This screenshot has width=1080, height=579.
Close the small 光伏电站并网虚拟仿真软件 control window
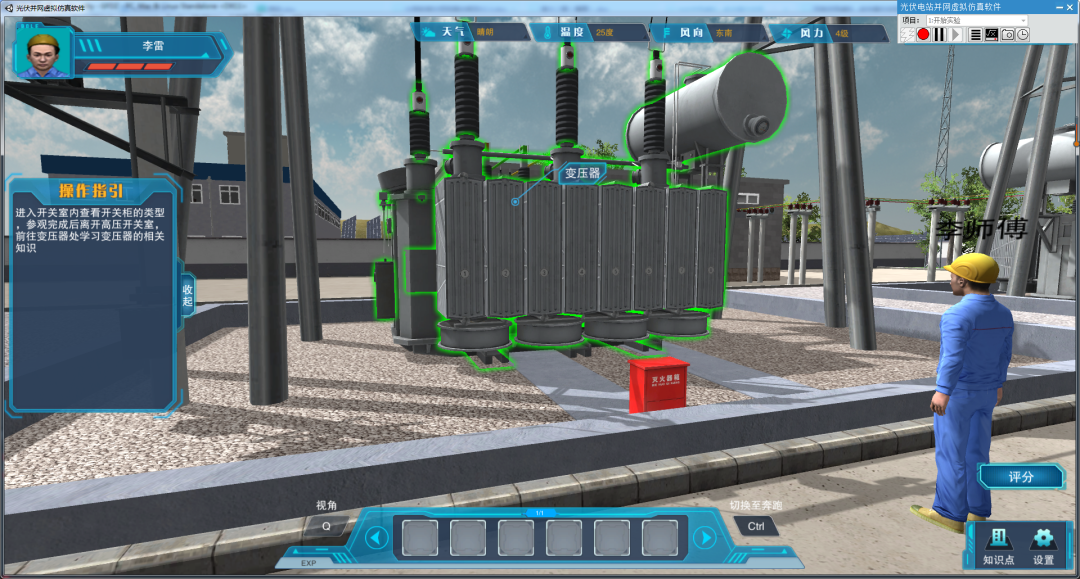tap(1071, 7)
